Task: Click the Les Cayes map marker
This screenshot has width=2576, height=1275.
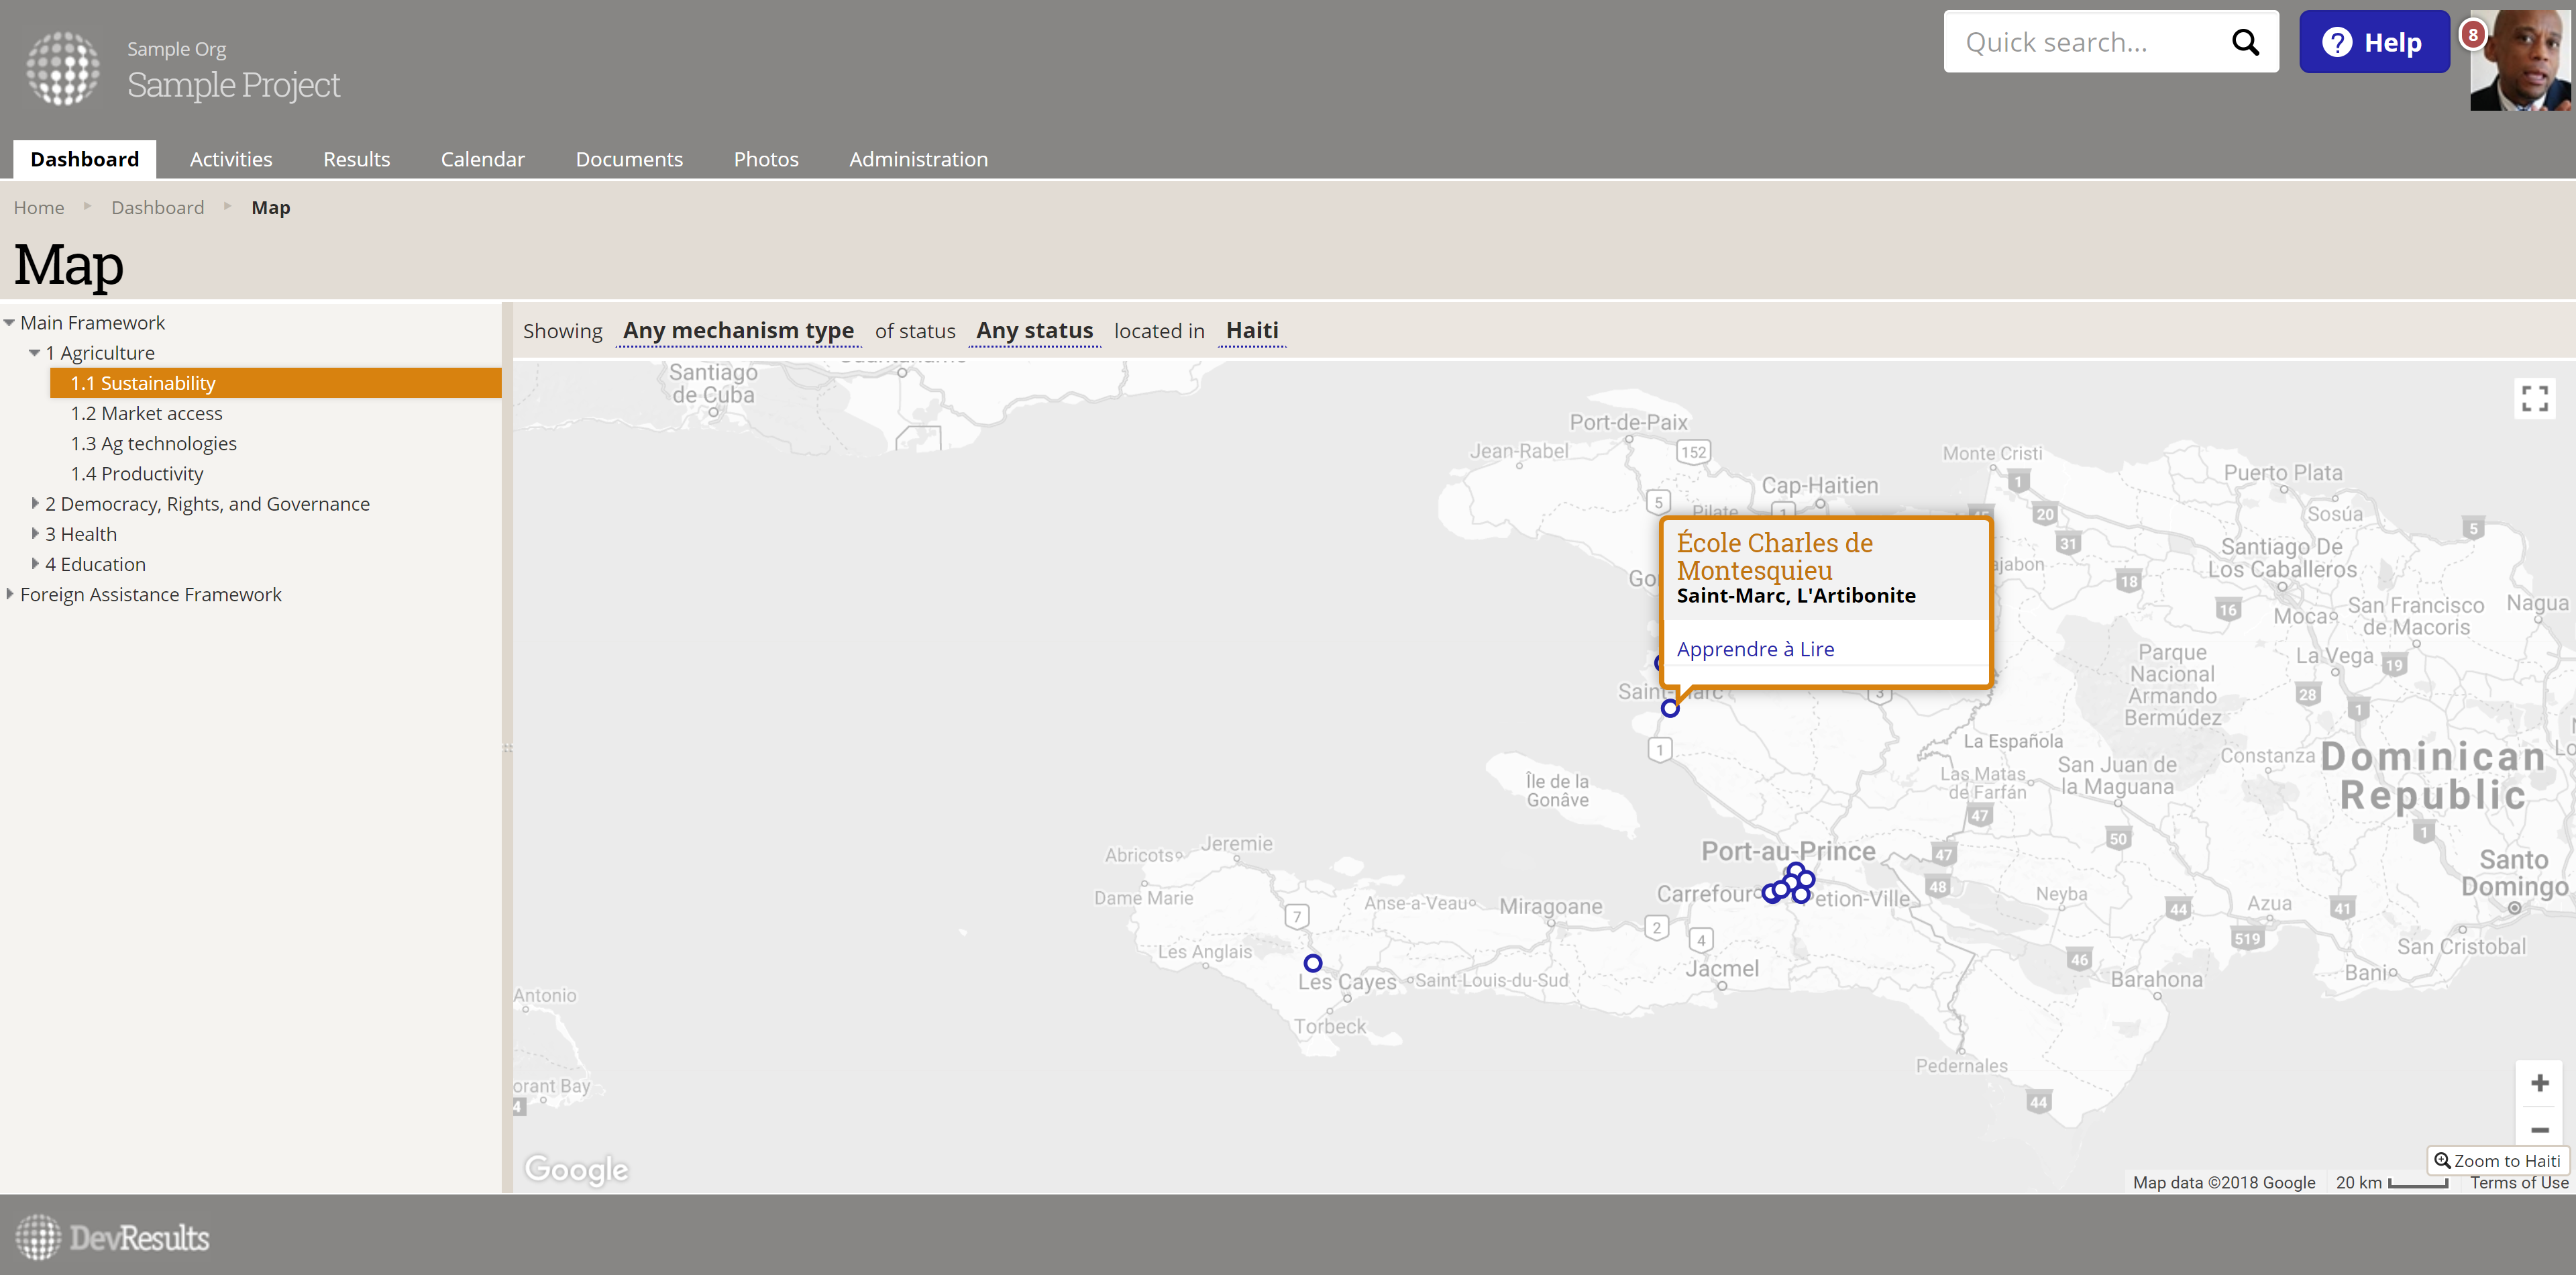Action: [1312, 963]
